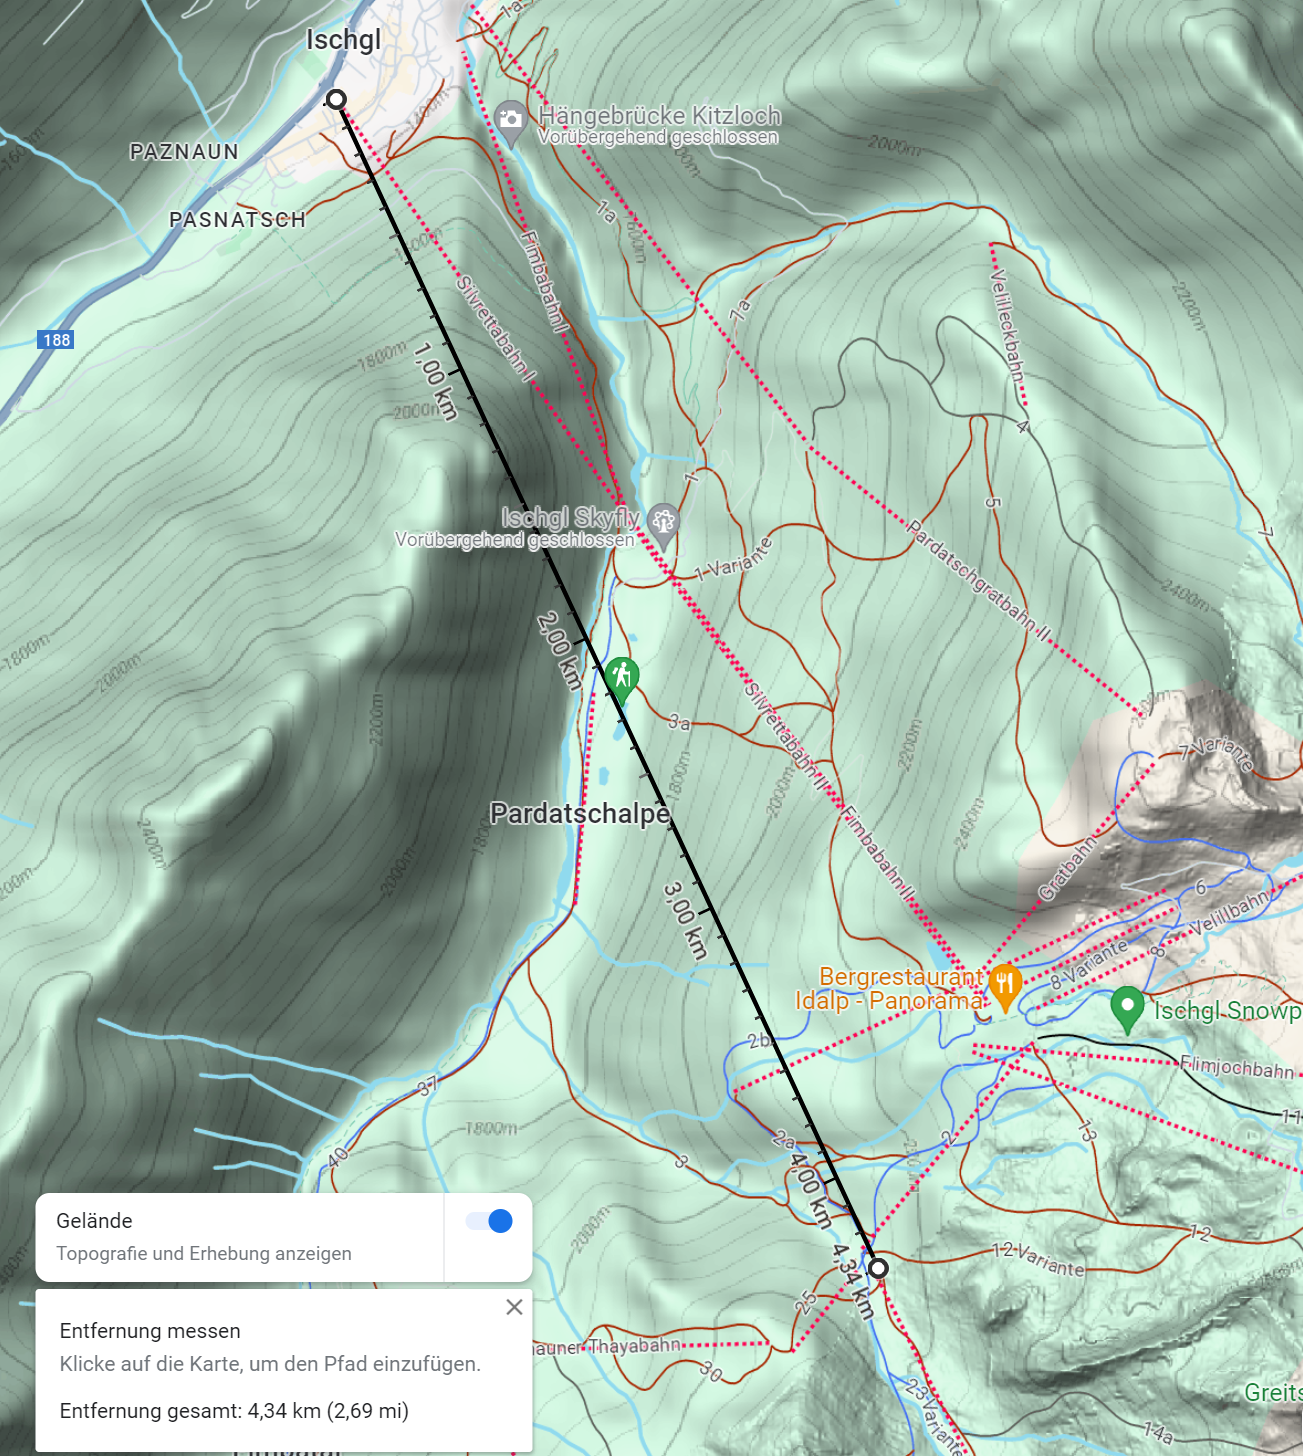This screenshot has width=1303, height=1456.
Task: Click the green Ischgl Snowpark pin
Action: point(1127,1006)
